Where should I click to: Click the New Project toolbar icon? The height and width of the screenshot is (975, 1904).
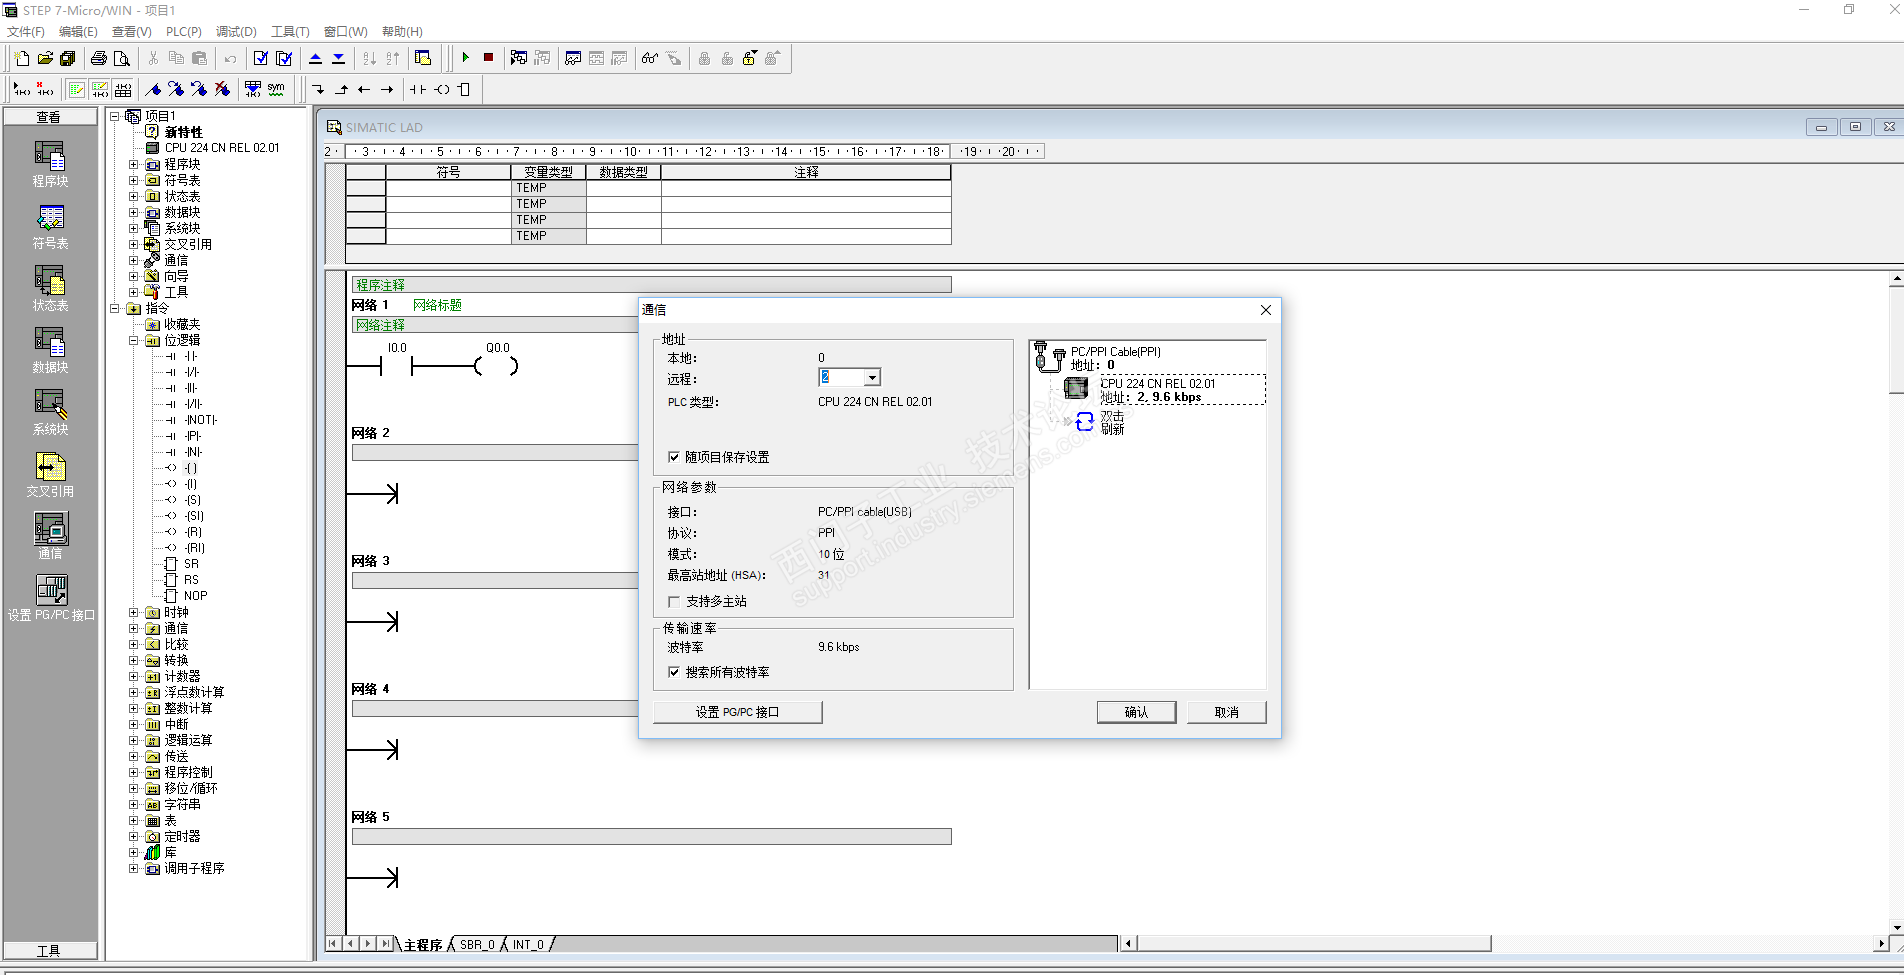tap(22, 58)
